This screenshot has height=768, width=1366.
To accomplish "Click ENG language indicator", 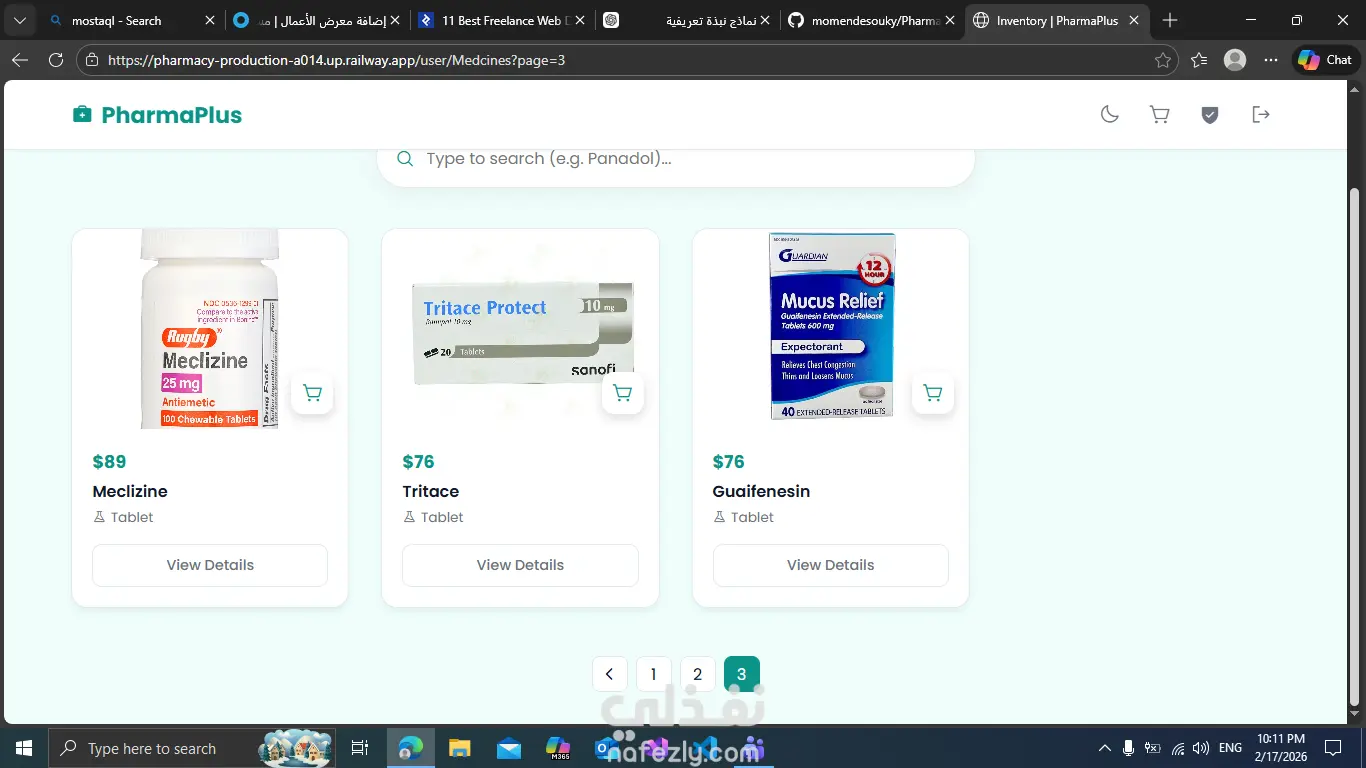I will [x=1231, y=748].
